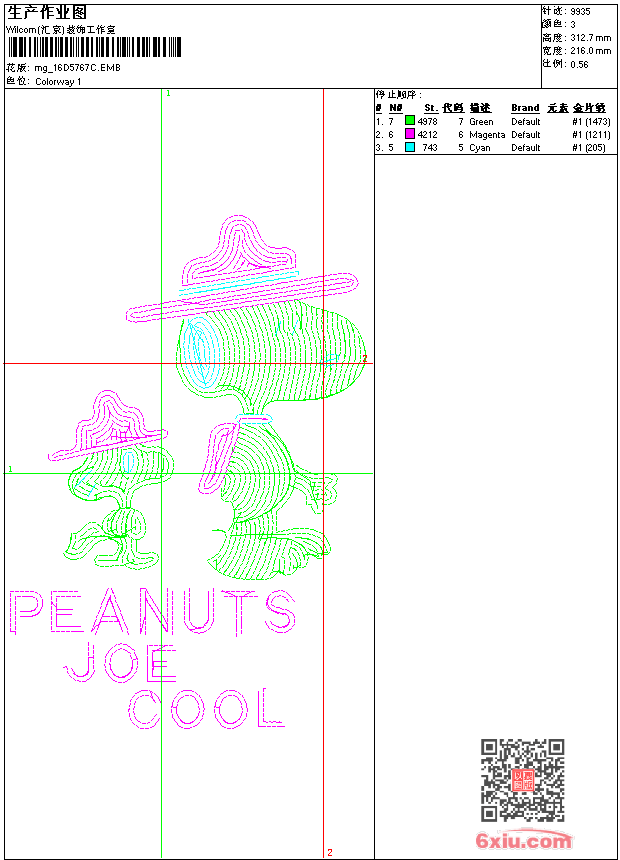Click stitch count 4978 in Green row
Viewport: 620px width, 860px height.
coord(427,122)
